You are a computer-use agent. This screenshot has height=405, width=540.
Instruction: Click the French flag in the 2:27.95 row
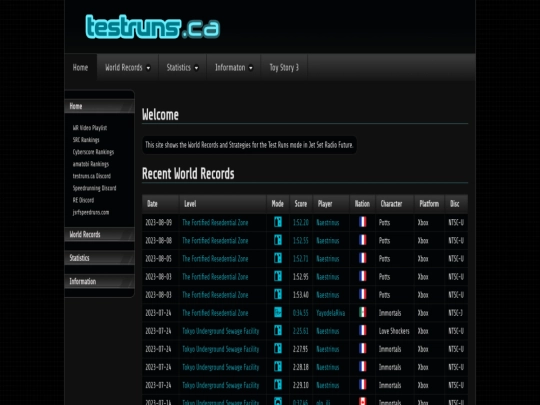coord(362,349)
